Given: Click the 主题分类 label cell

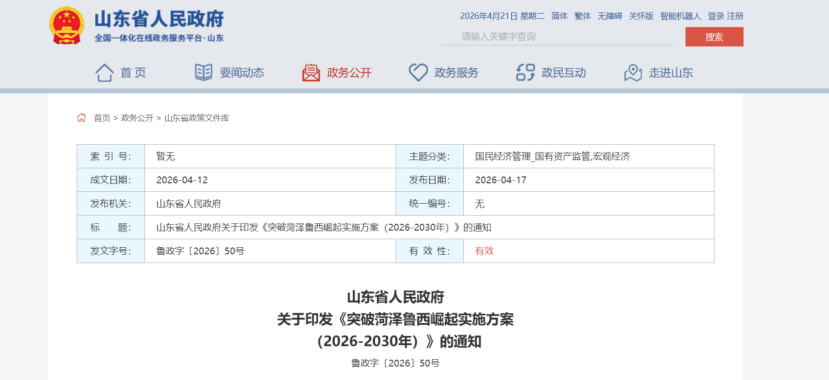Looking at the screenshot, I should (429, 156).
